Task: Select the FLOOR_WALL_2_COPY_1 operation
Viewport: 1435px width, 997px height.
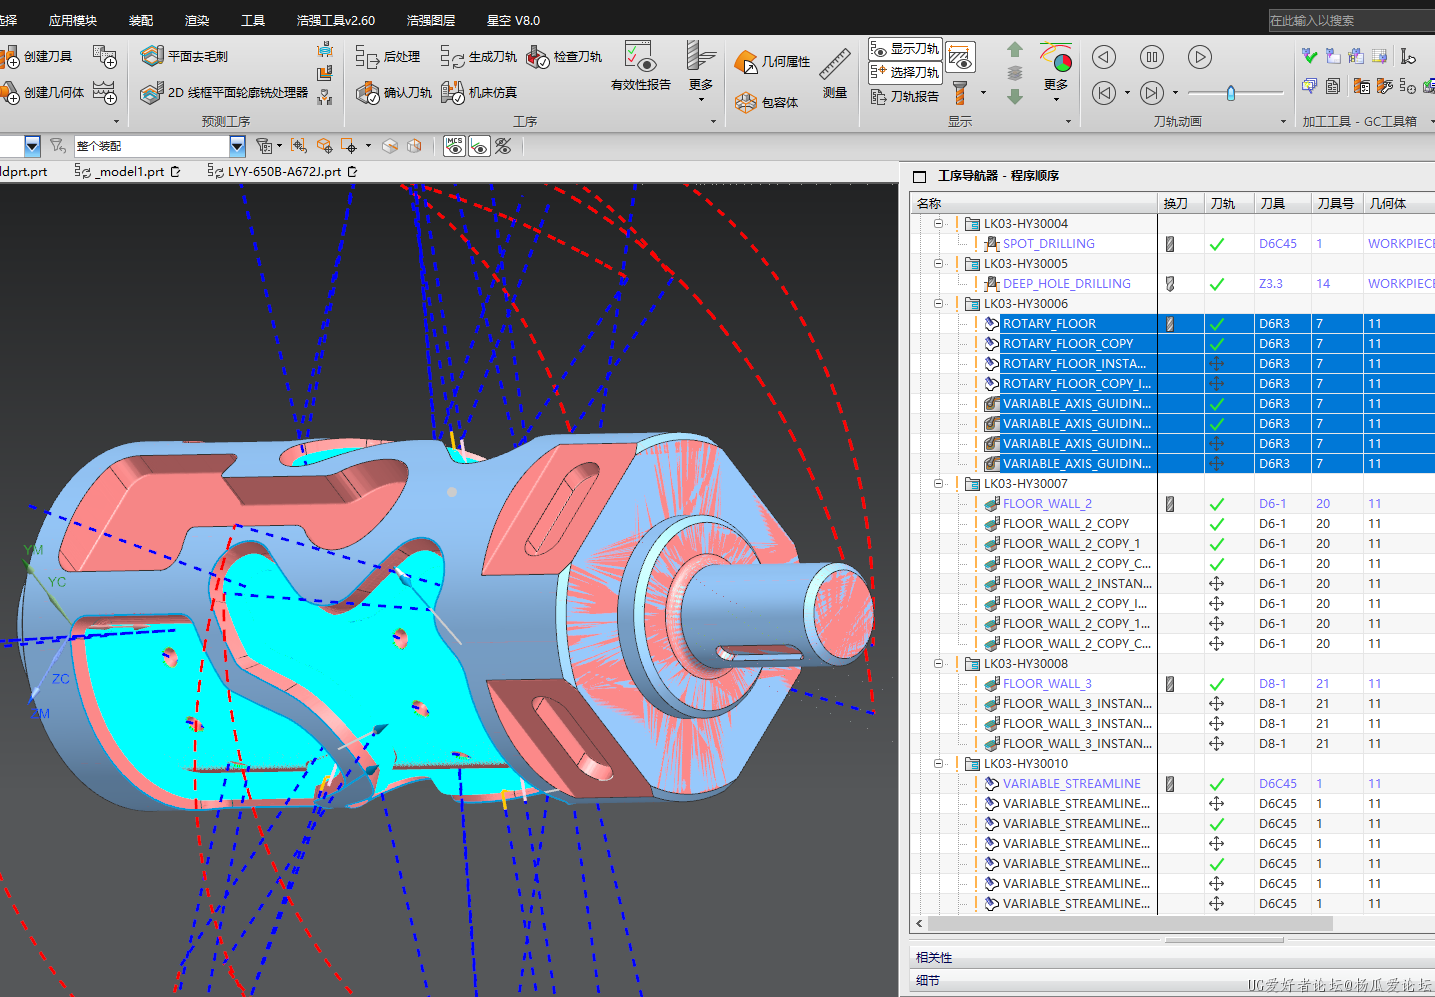Action: click(1071, 544)
